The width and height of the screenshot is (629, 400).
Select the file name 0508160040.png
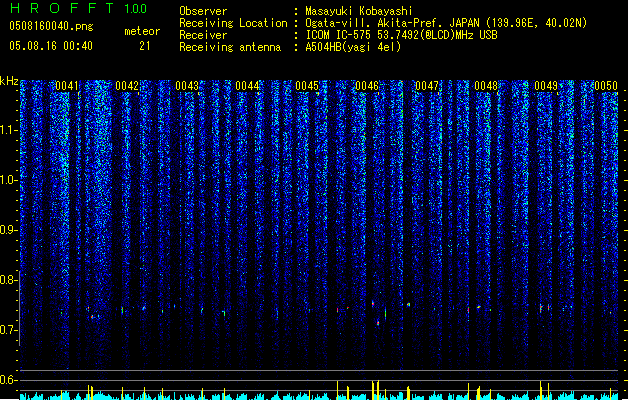tap(51, 26)
